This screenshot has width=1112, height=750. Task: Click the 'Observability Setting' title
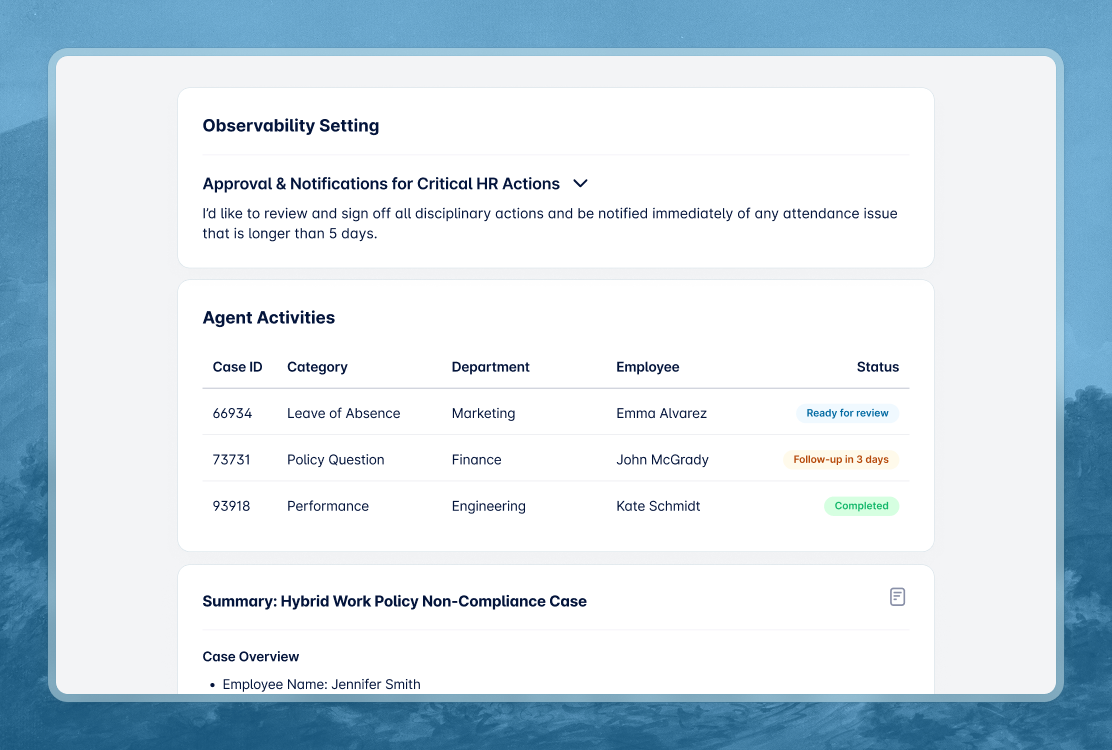[x=291, y=125]
